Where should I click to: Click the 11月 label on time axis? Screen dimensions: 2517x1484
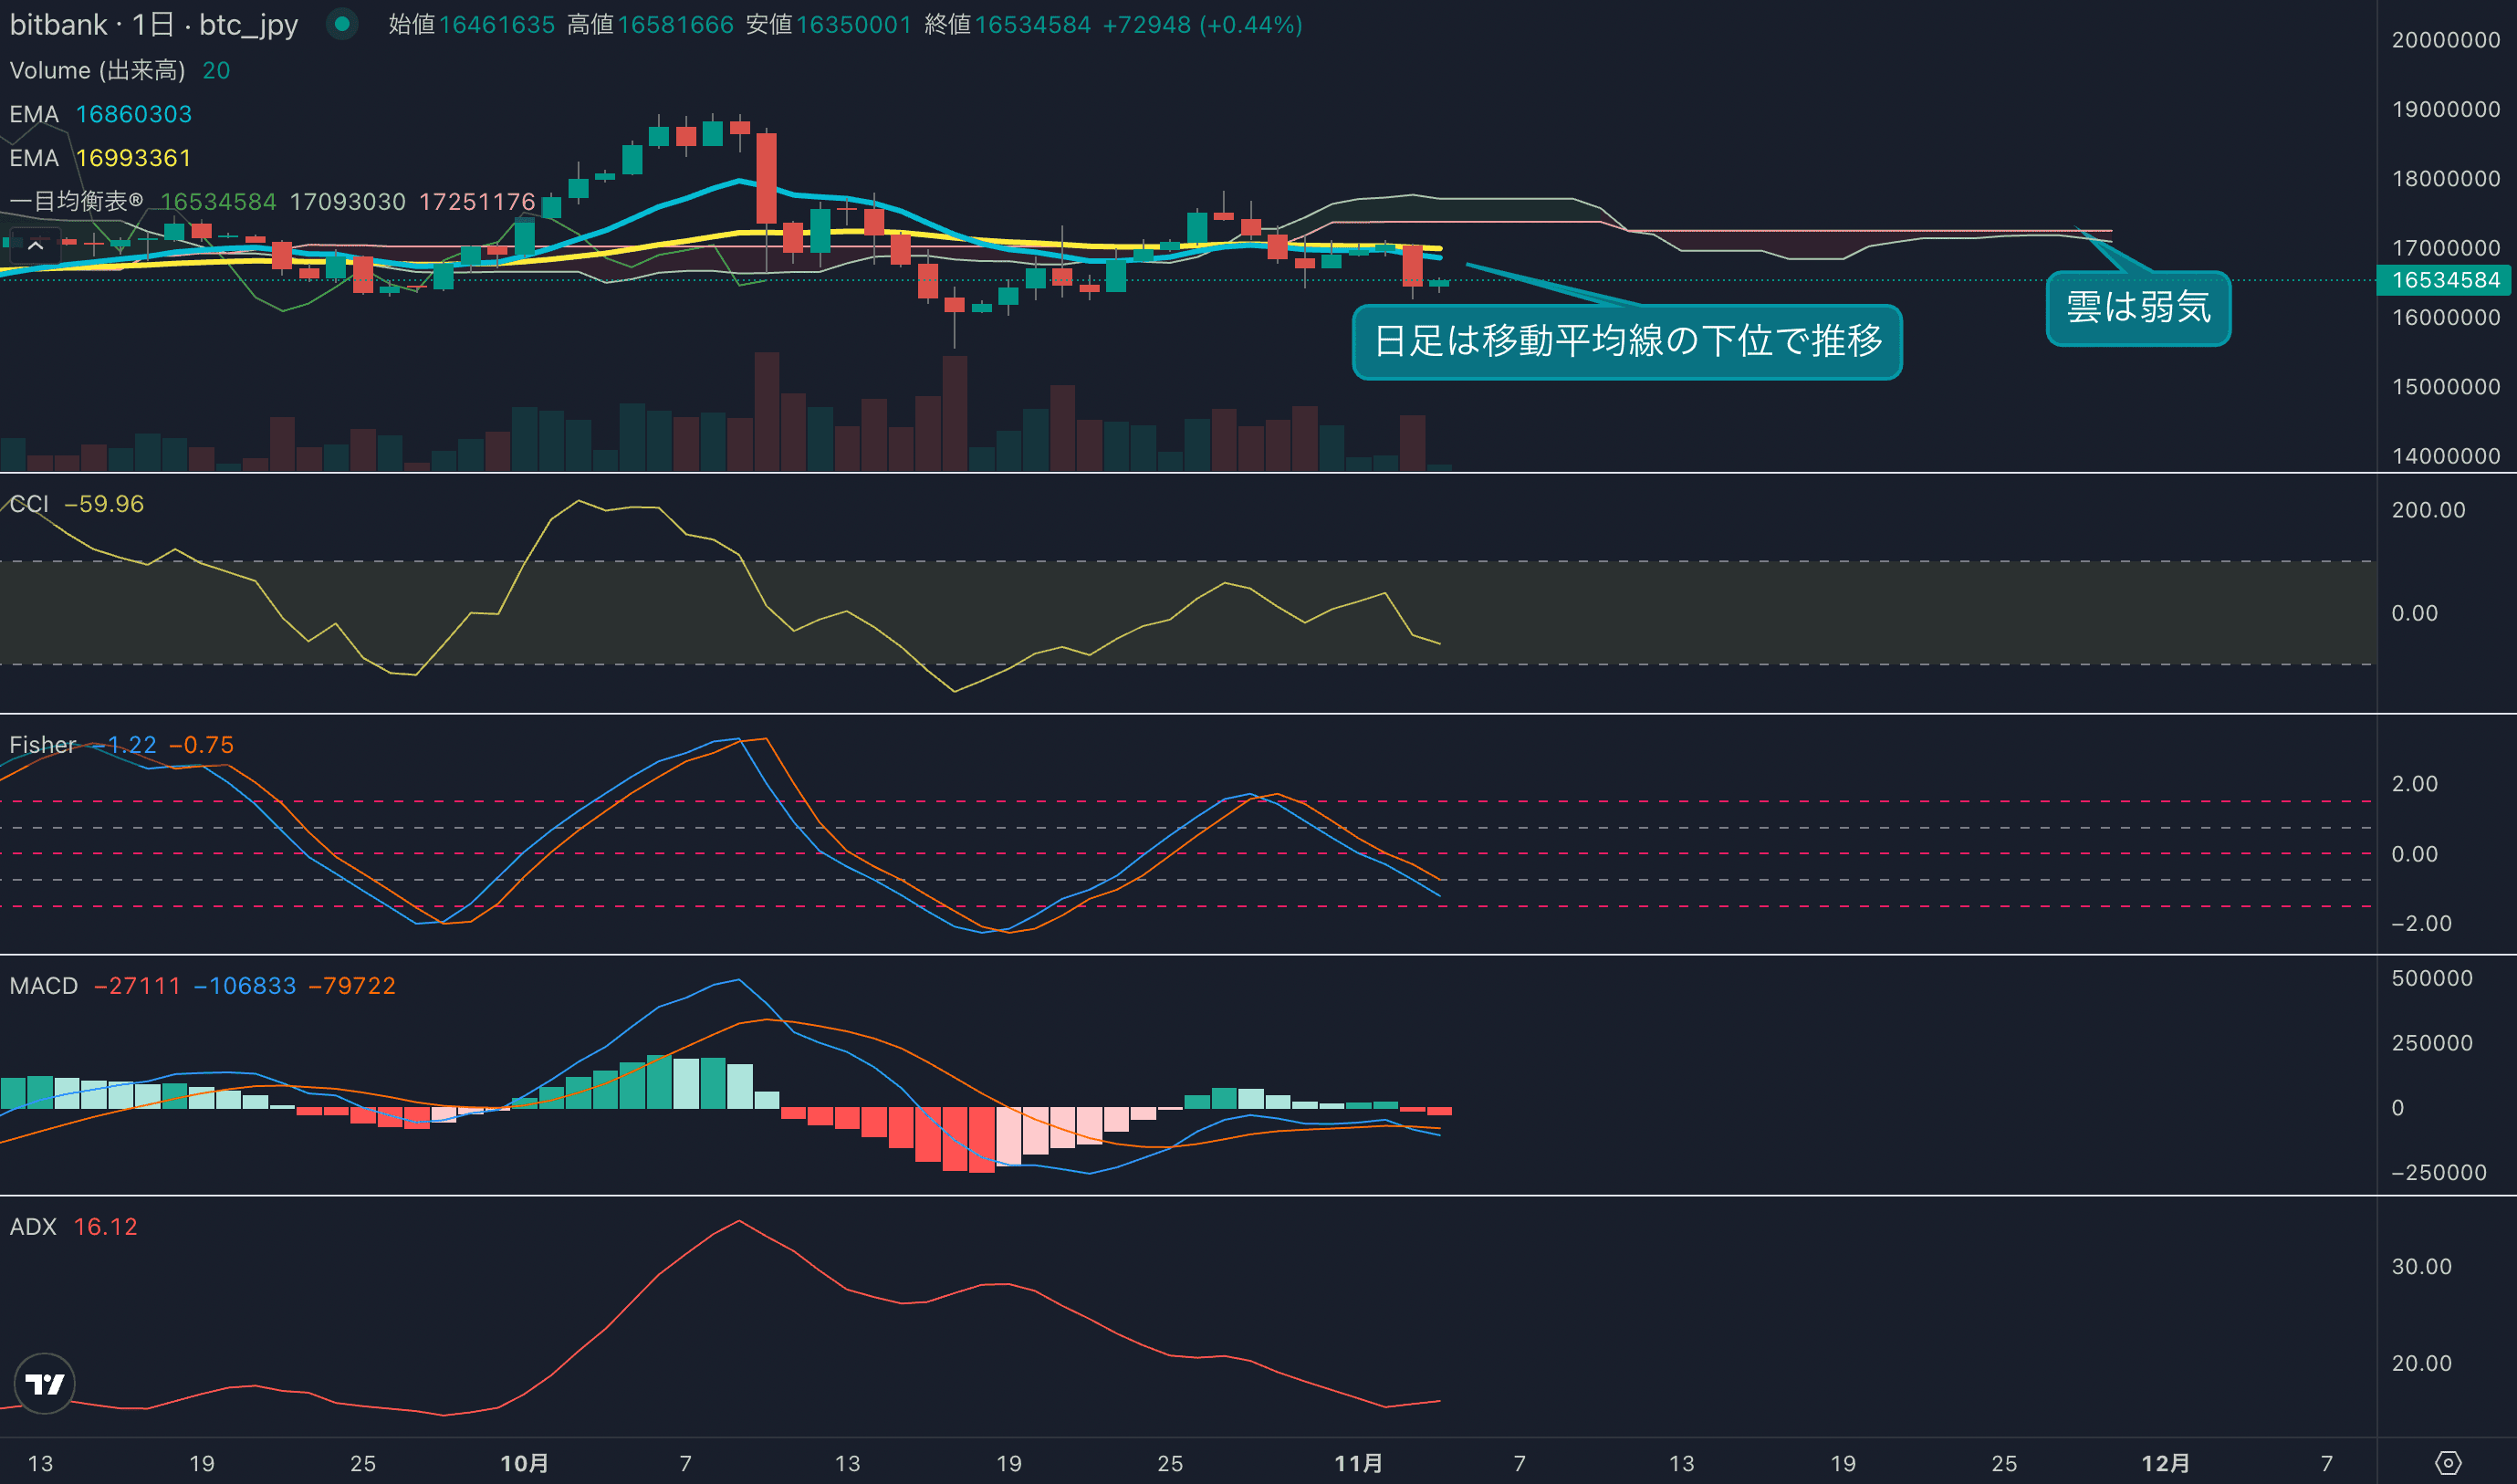tap(1358, 1463)
